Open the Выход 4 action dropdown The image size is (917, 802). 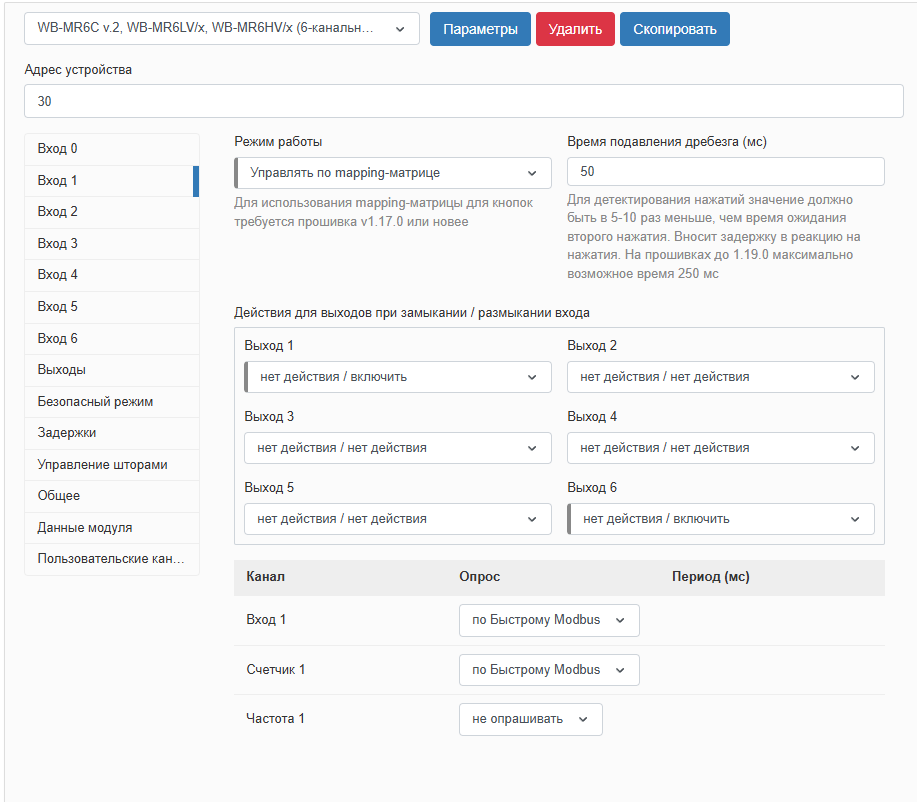point(720,448)
